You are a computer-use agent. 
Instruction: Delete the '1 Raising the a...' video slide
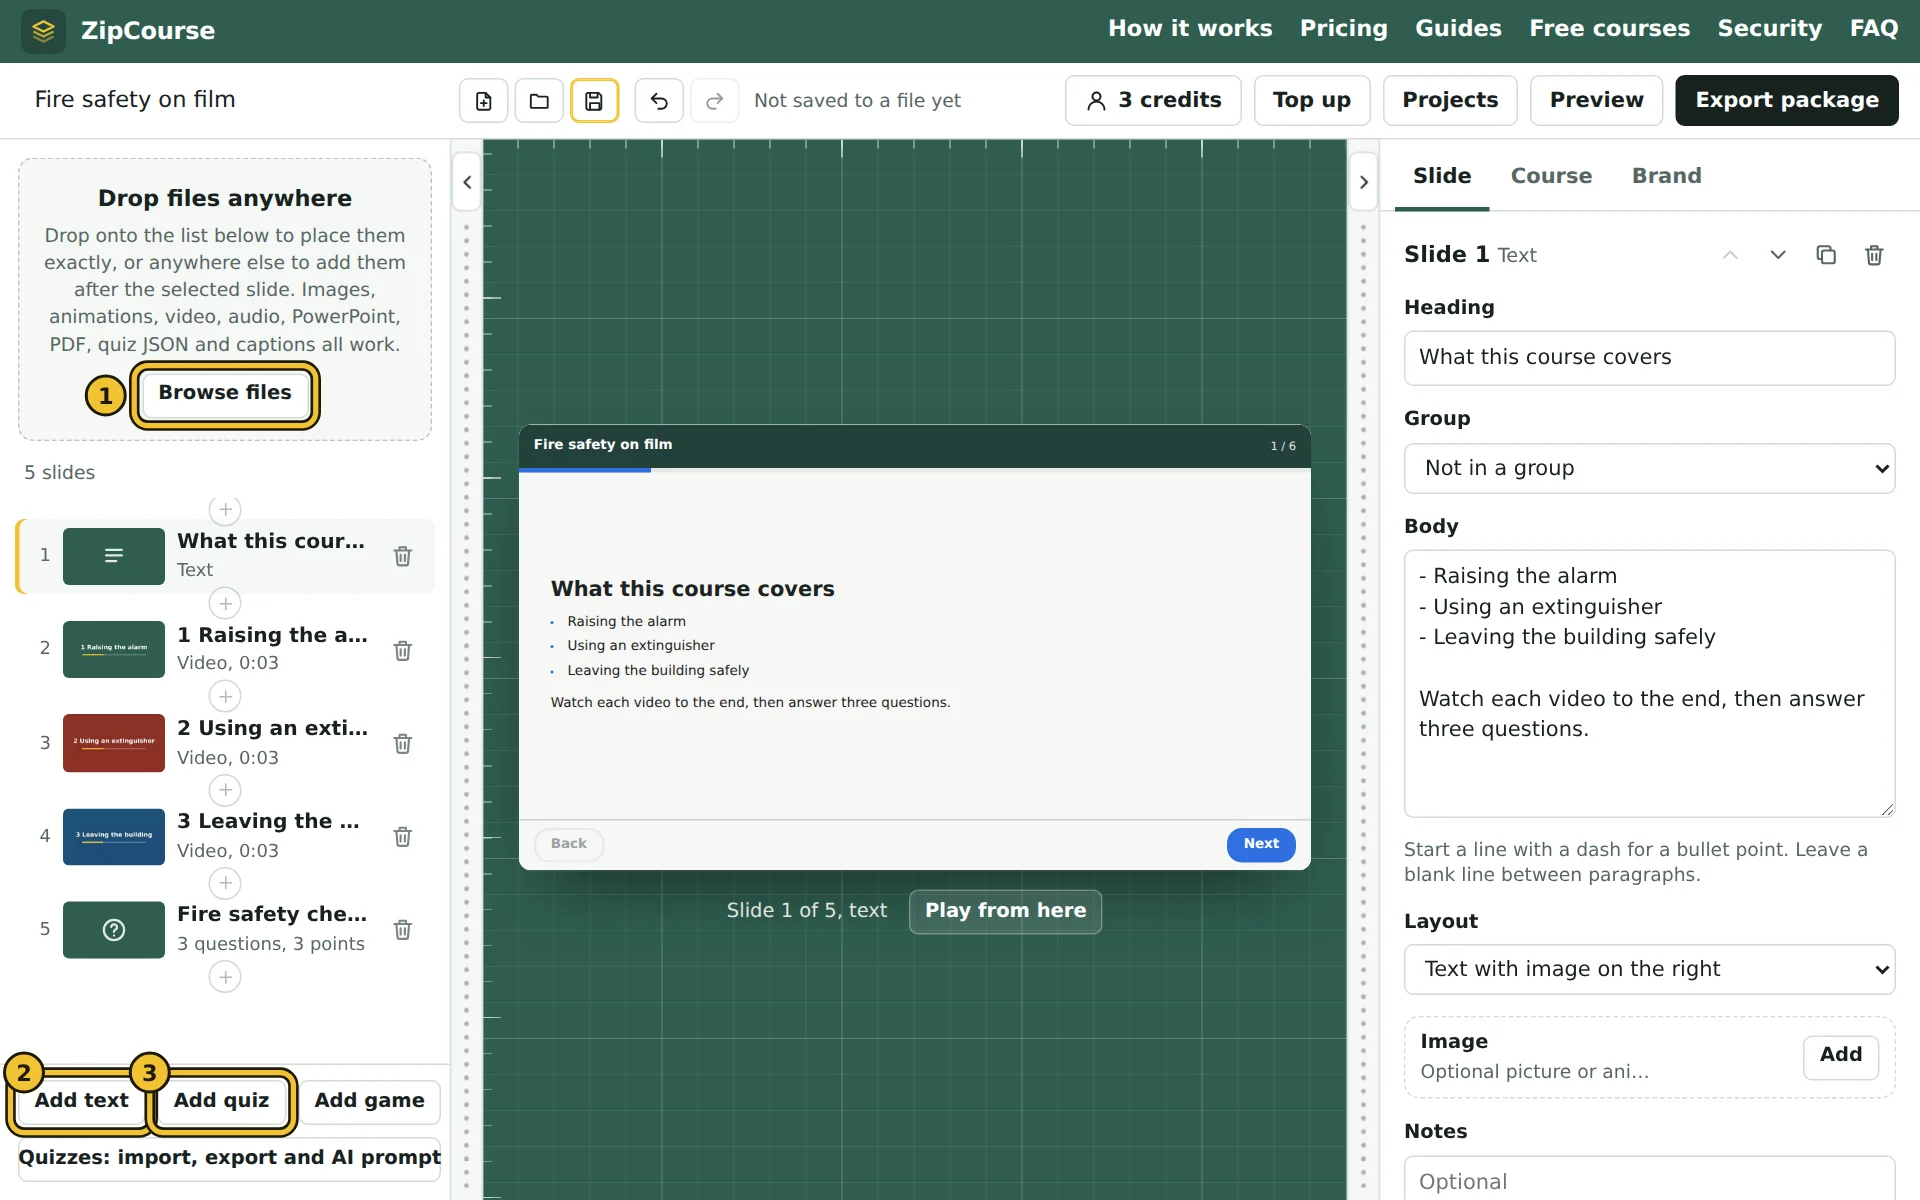click(x=403, y=651)
